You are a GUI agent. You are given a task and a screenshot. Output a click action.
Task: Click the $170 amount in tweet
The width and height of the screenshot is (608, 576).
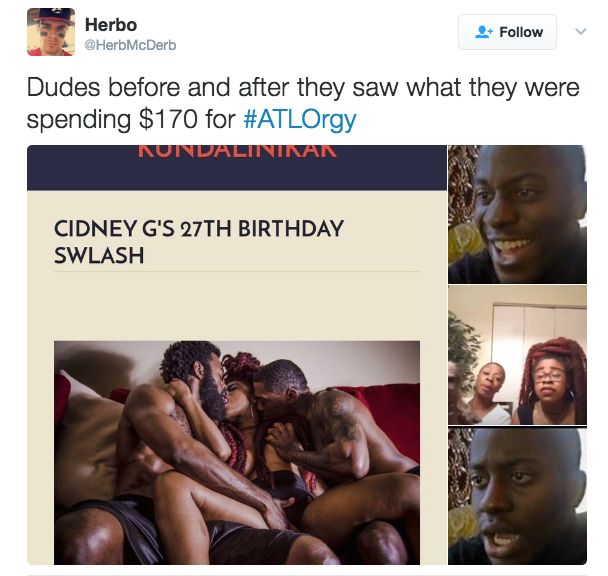(168, 119)
